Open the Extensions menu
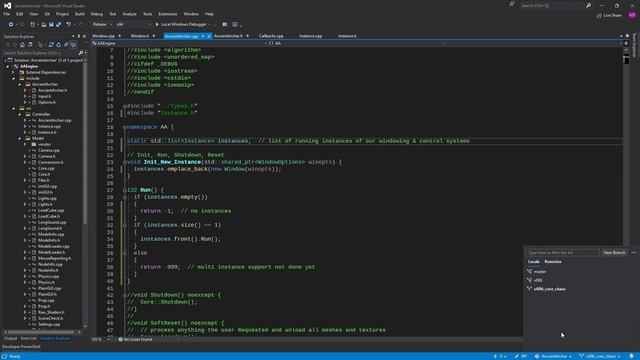 click(x=168, y=14)
